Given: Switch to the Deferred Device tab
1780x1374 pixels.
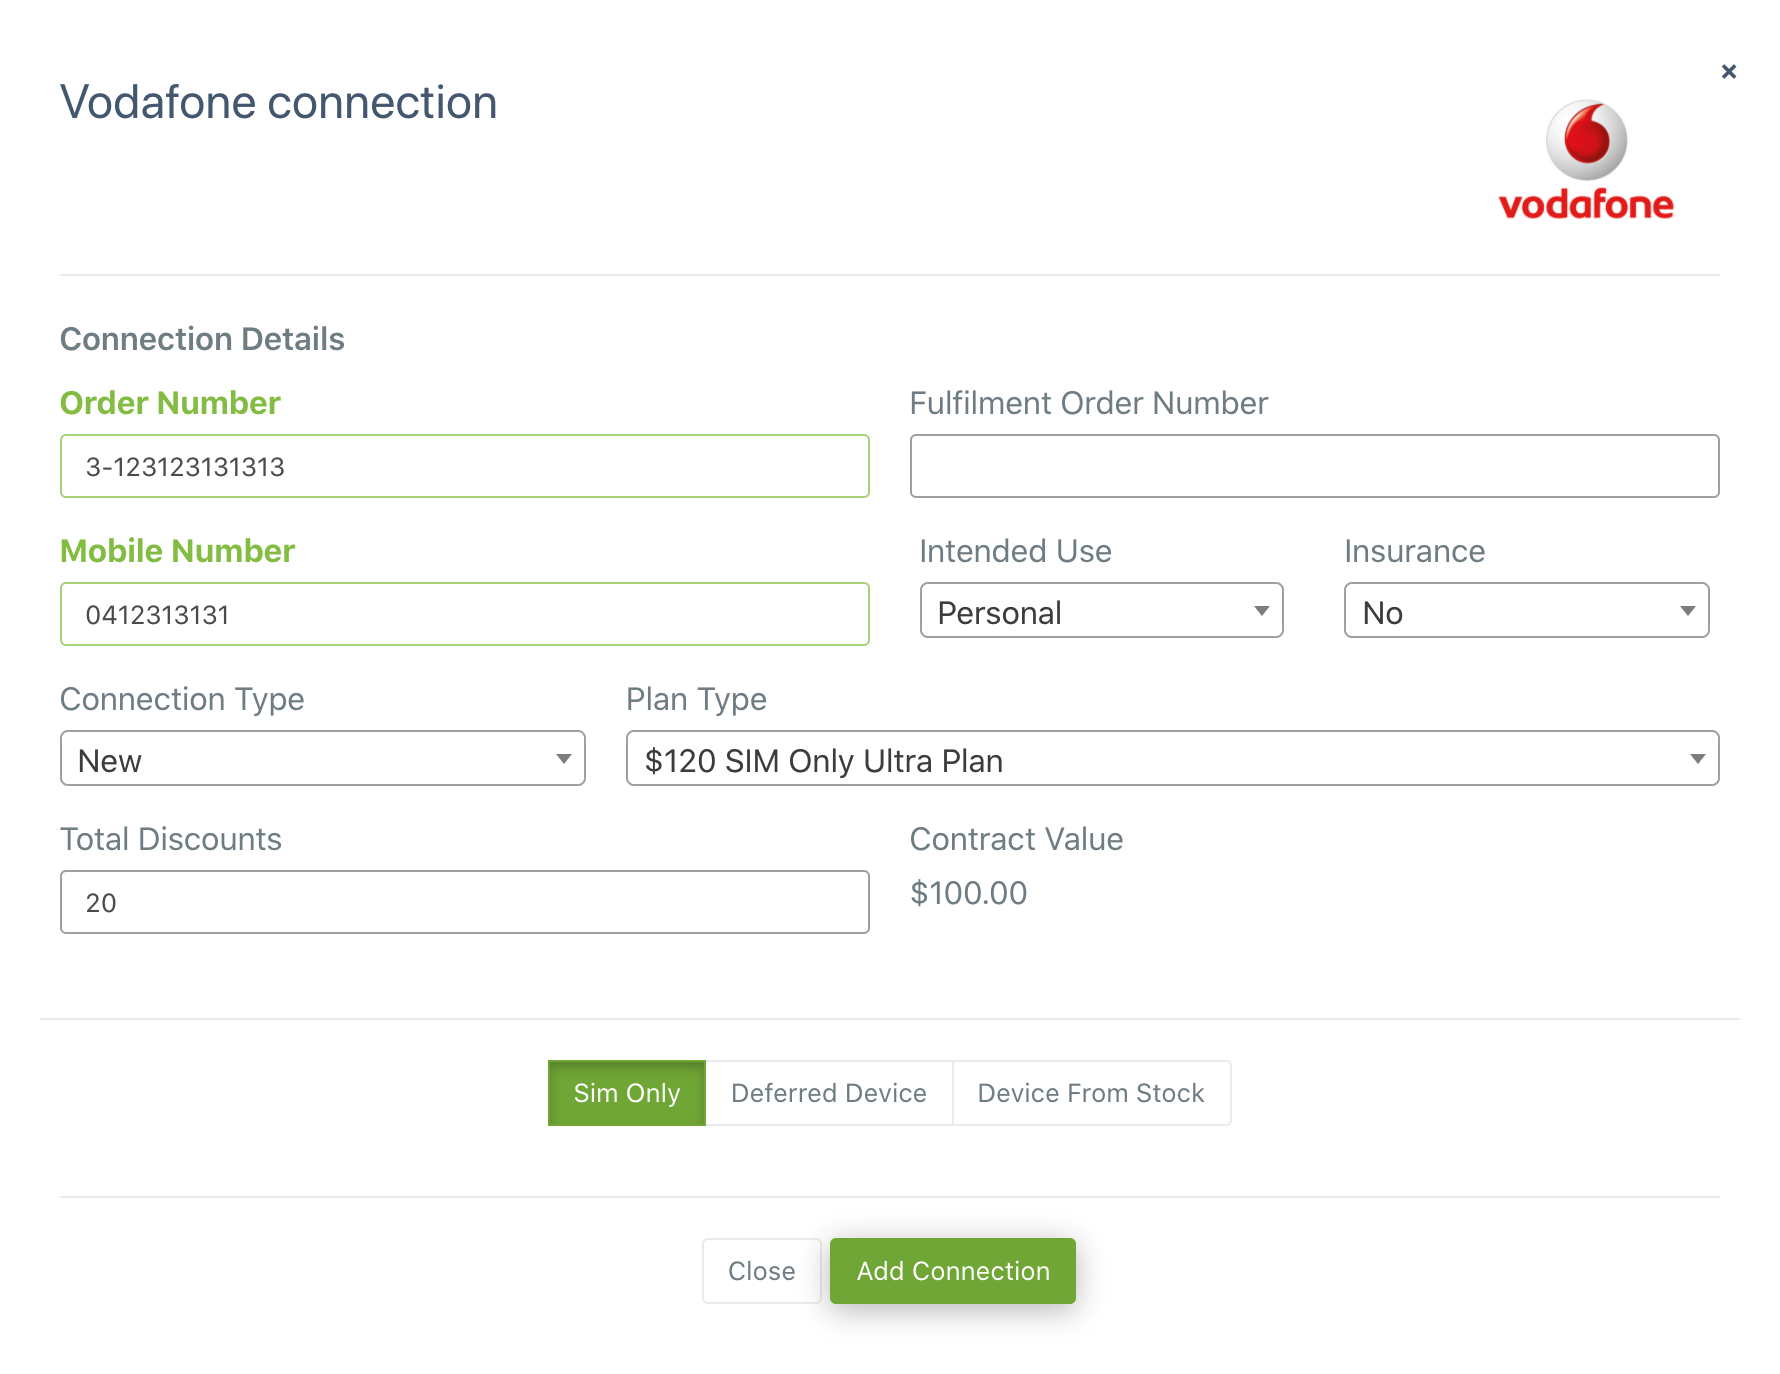Looking at the screenshot, I should 829,1093.
